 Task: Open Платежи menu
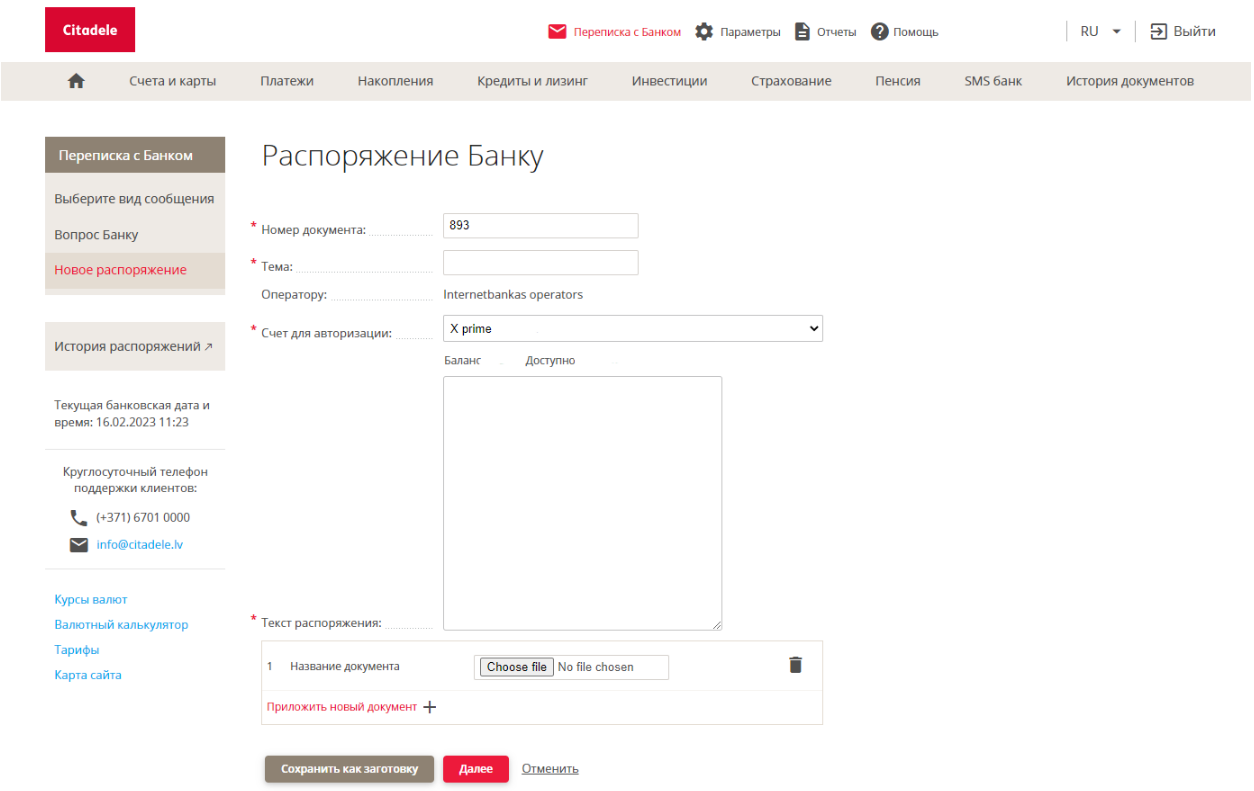tap(287, 81)
